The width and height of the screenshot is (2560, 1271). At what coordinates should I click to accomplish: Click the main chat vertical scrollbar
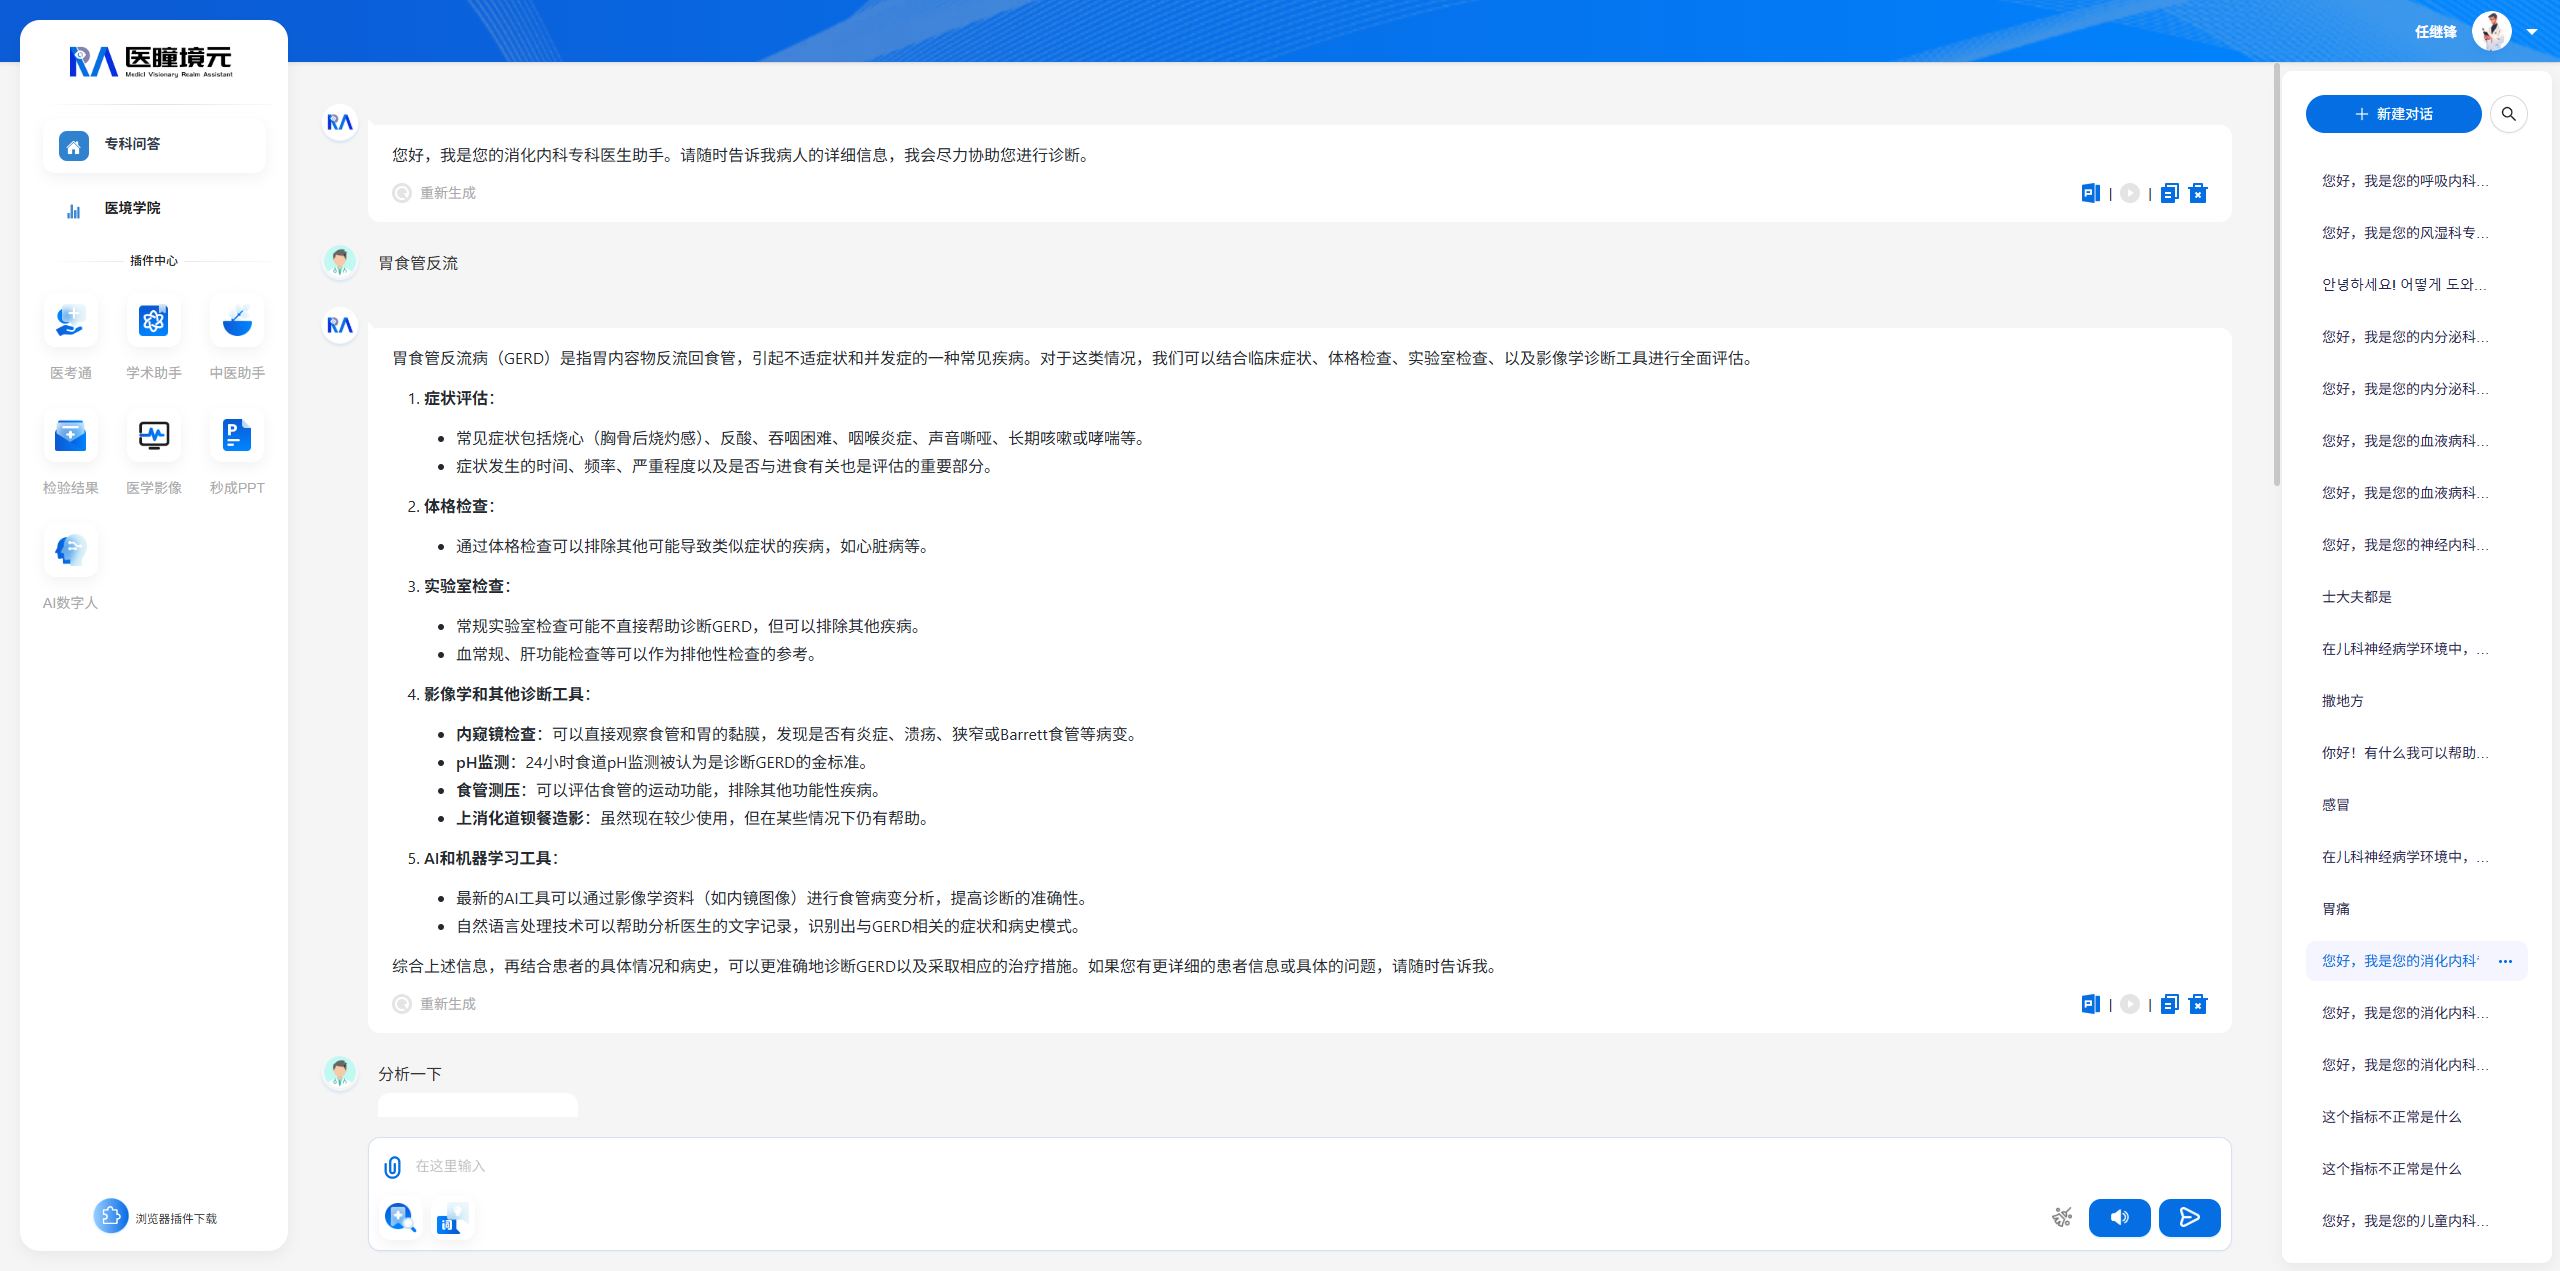[2276, 275]
